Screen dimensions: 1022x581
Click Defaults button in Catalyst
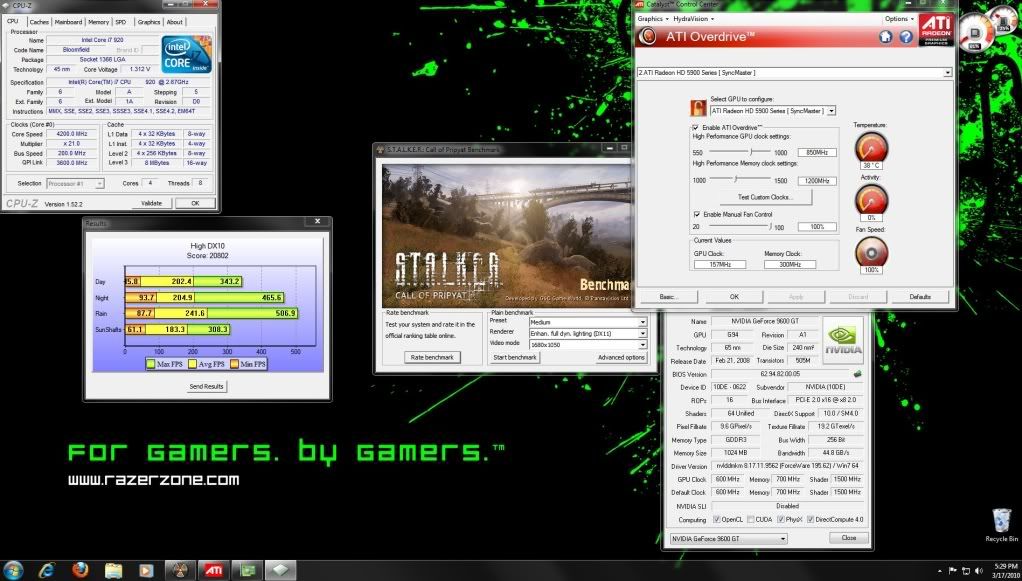(x=920, y=297)
